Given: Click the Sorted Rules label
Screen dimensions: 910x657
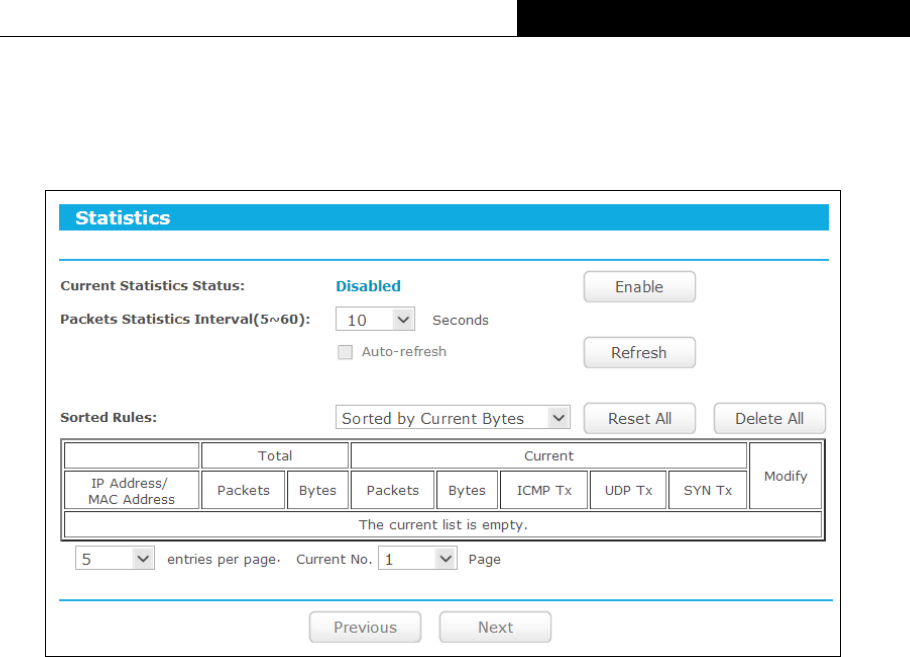Looking at the screenshot, I should (109, 417).
